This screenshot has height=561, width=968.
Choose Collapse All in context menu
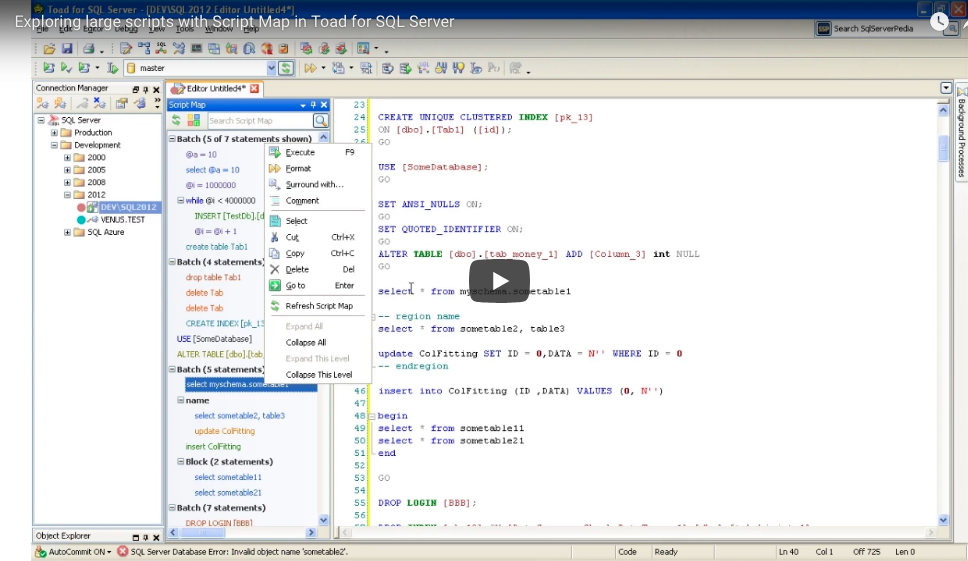(306, 342)
